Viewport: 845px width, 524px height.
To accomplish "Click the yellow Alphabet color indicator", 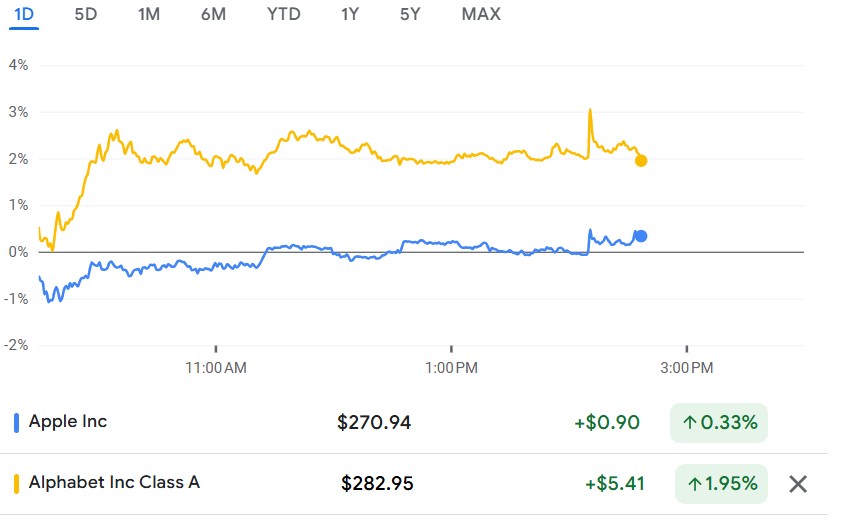I will coord(16,483).
